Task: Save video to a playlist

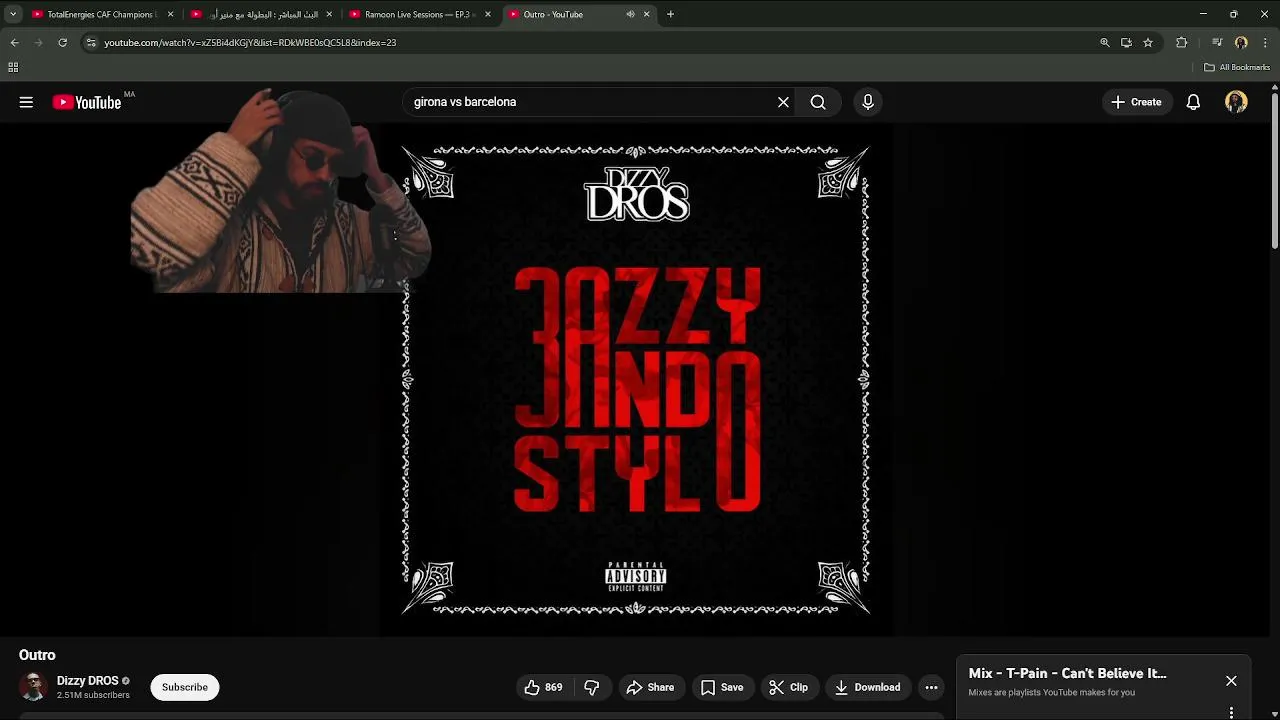Action: tap(722, 687)
